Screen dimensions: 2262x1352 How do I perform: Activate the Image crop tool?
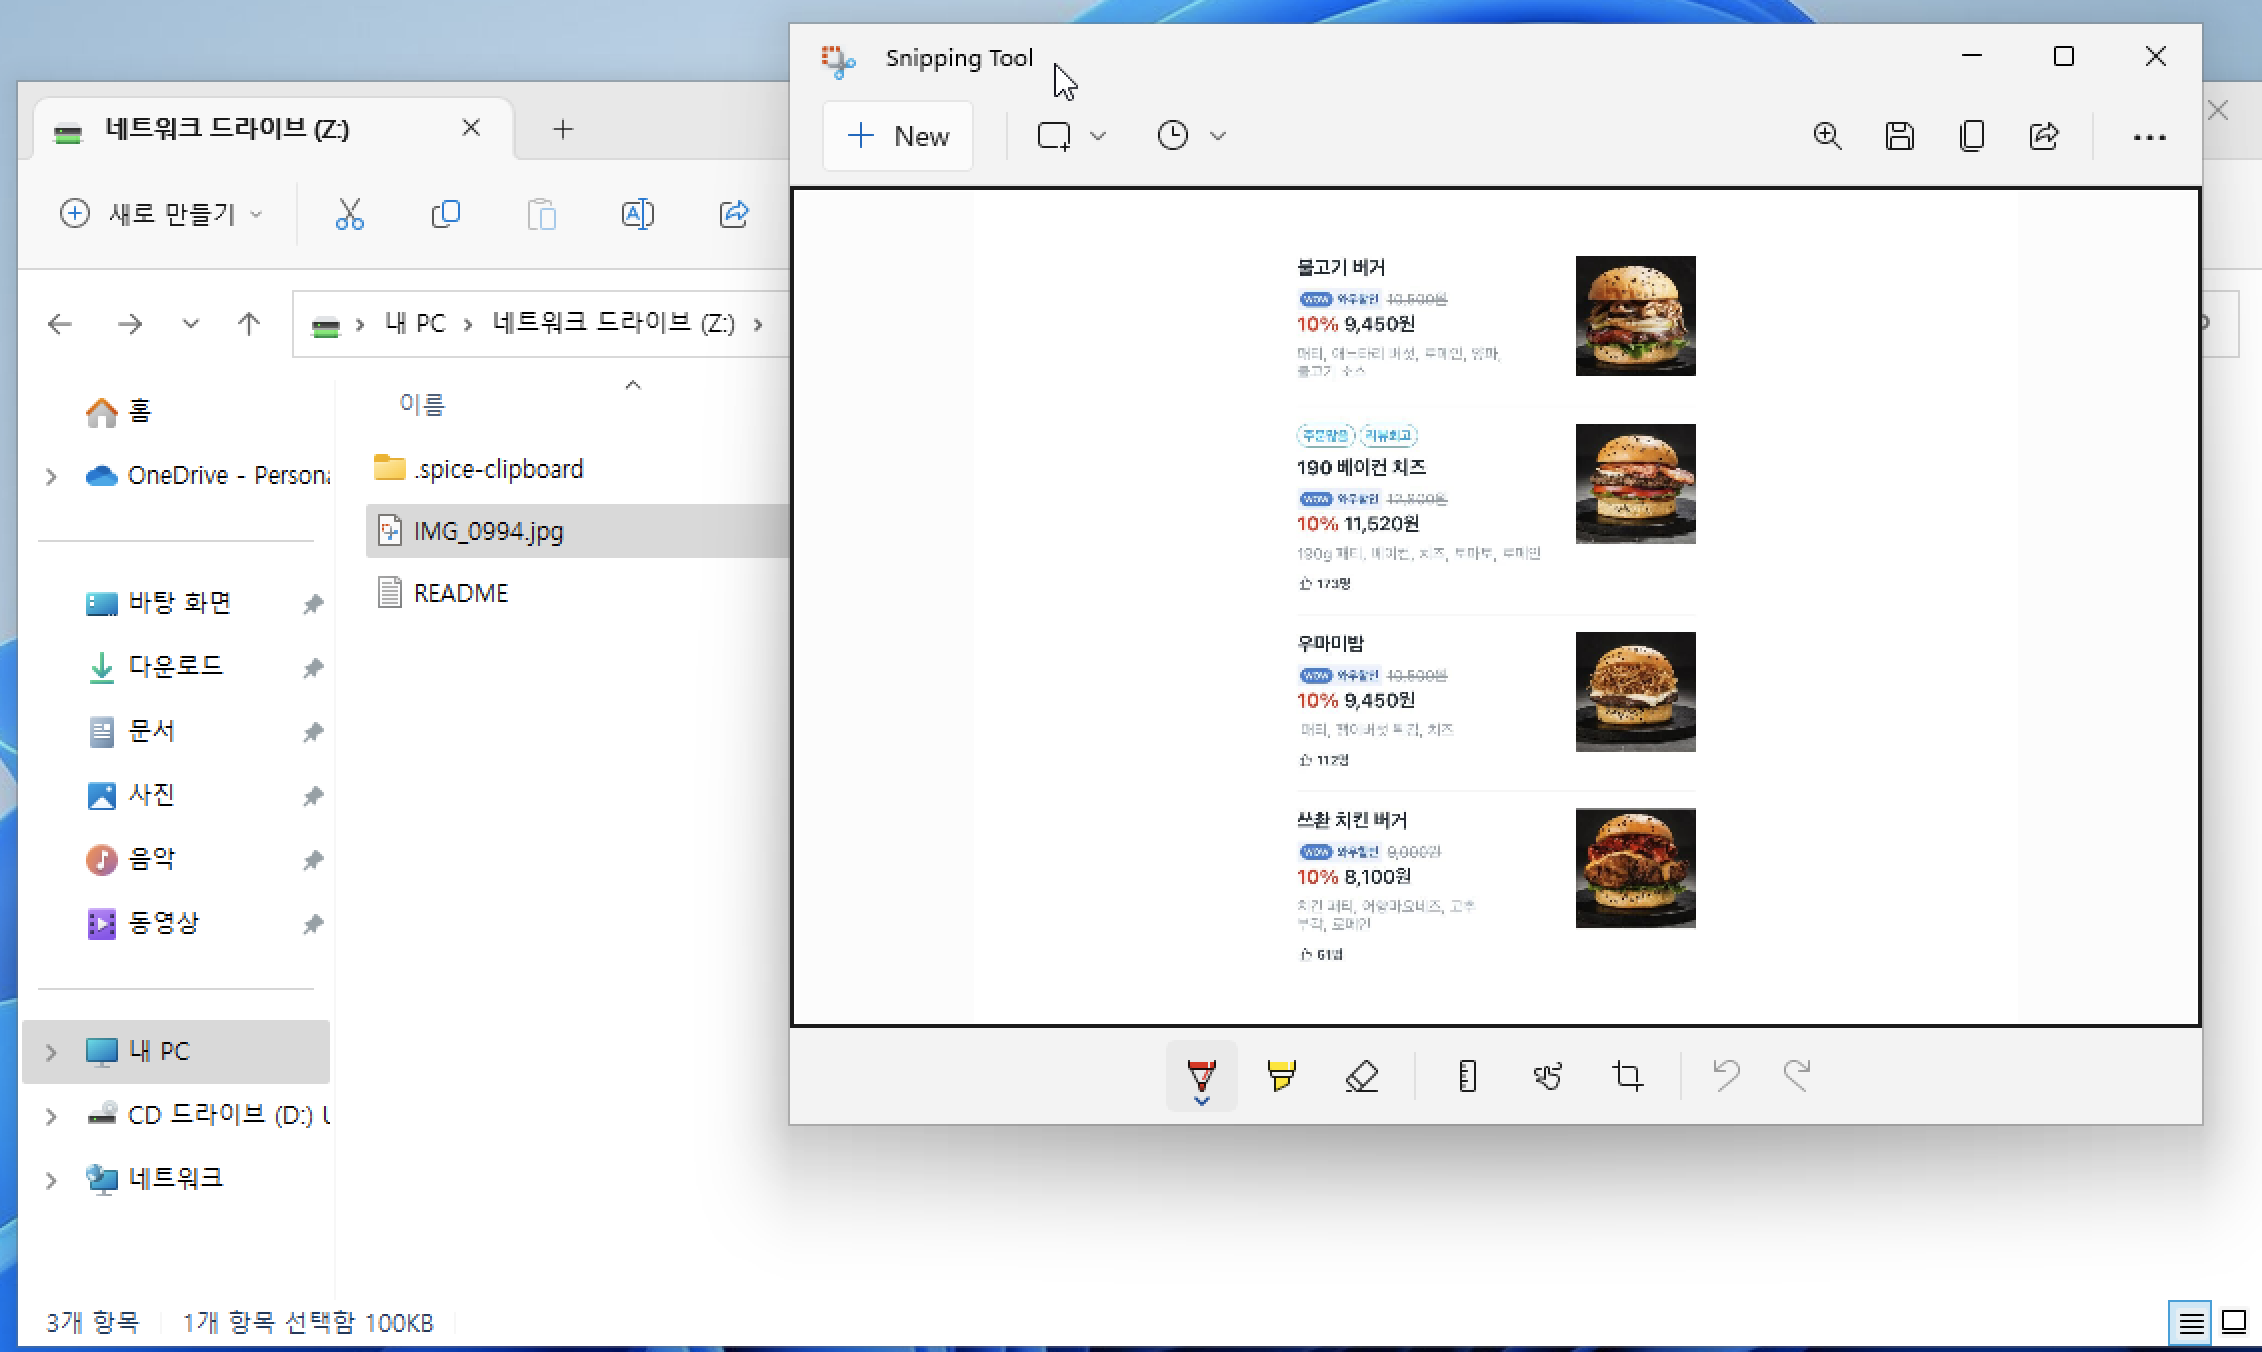(x=1627, y=1076)
